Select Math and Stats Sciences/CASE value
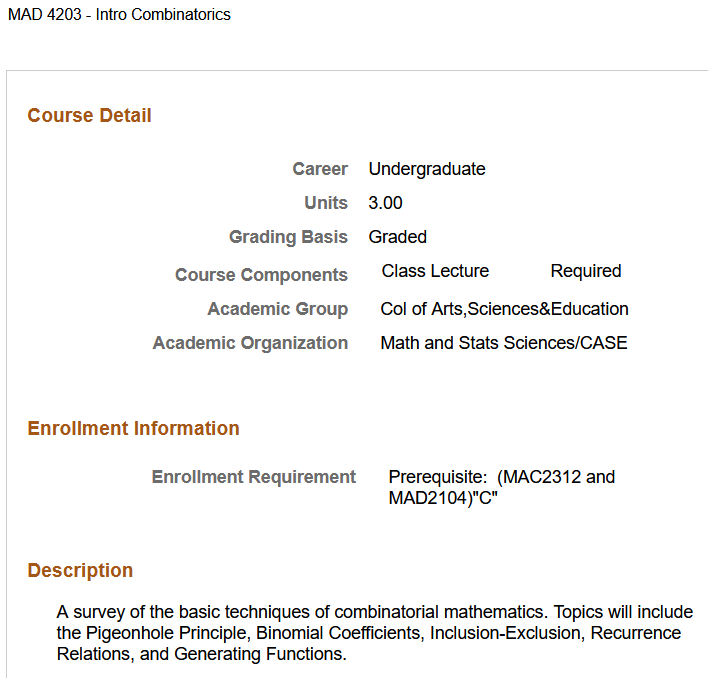 (504, 343)
